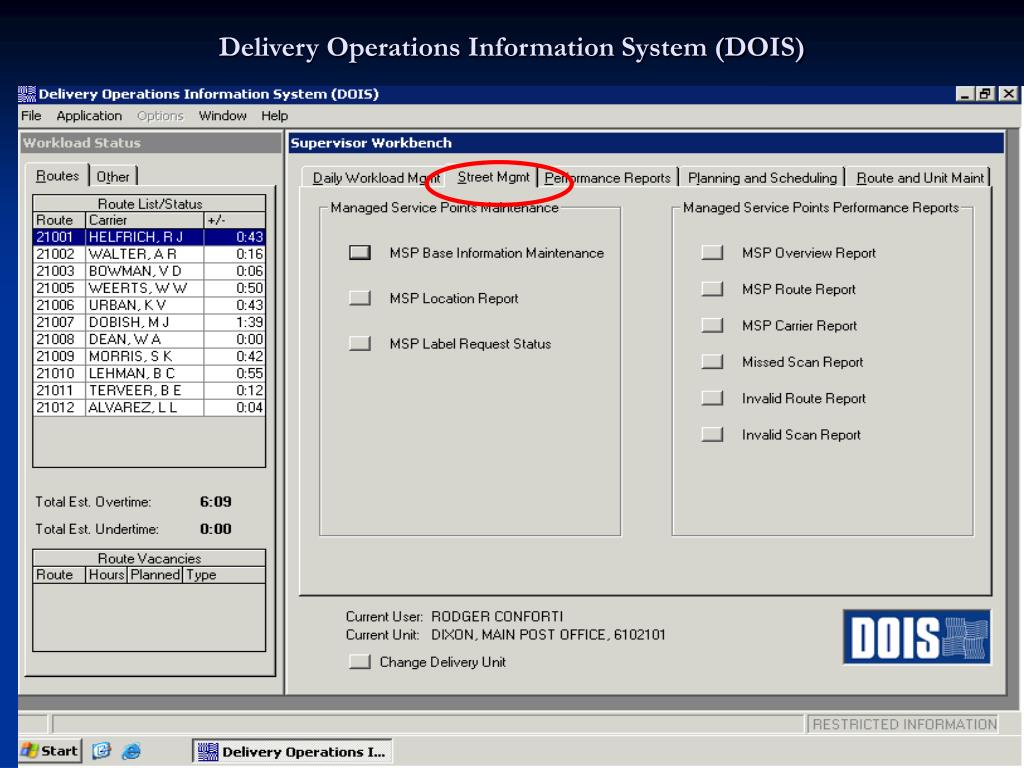Switch to the Other tab in Workload Status
The image size is (1024, 768).
tap(113, 176)
